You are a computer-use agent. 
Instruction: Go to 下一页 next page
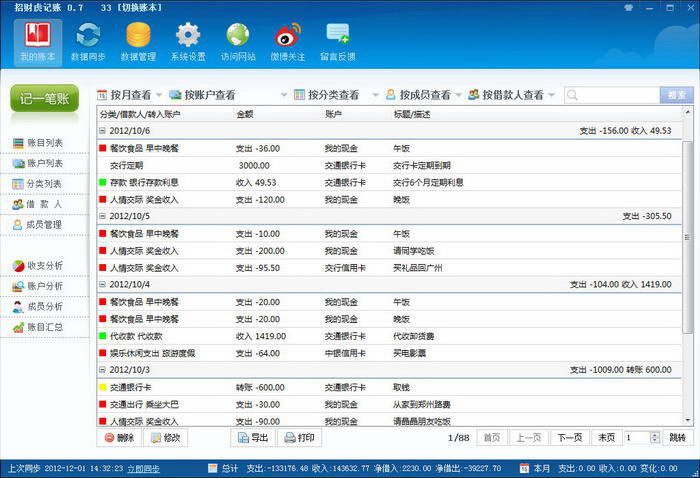[x=570, y=438]
